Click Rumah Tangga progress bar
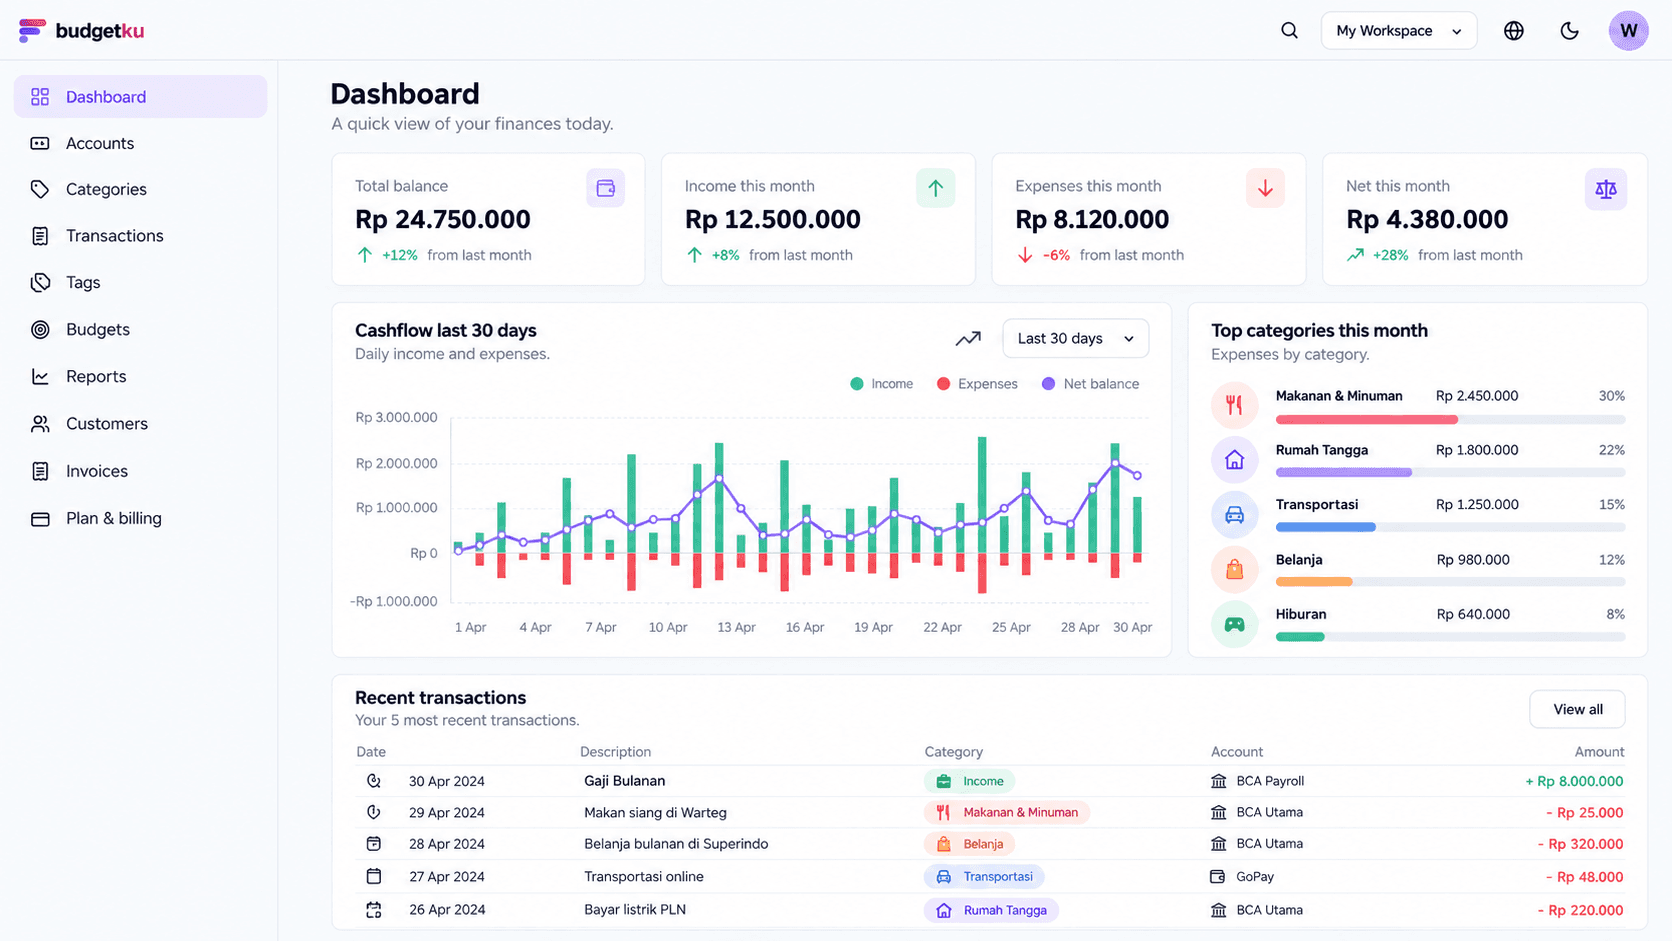1672x941 pixels. pos(1450,472)
